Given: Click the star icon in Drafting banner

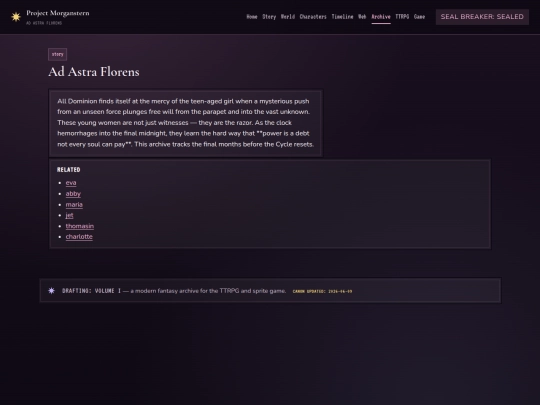Looking at the screenshot, I should click(x=51, y=291).
